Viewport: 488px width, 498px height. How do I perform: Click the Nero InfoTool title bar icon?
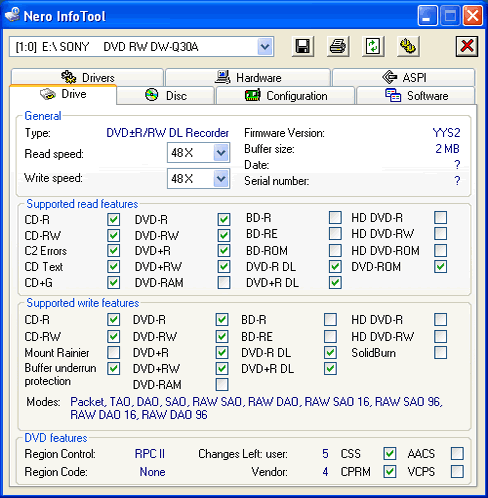(12, 15)
